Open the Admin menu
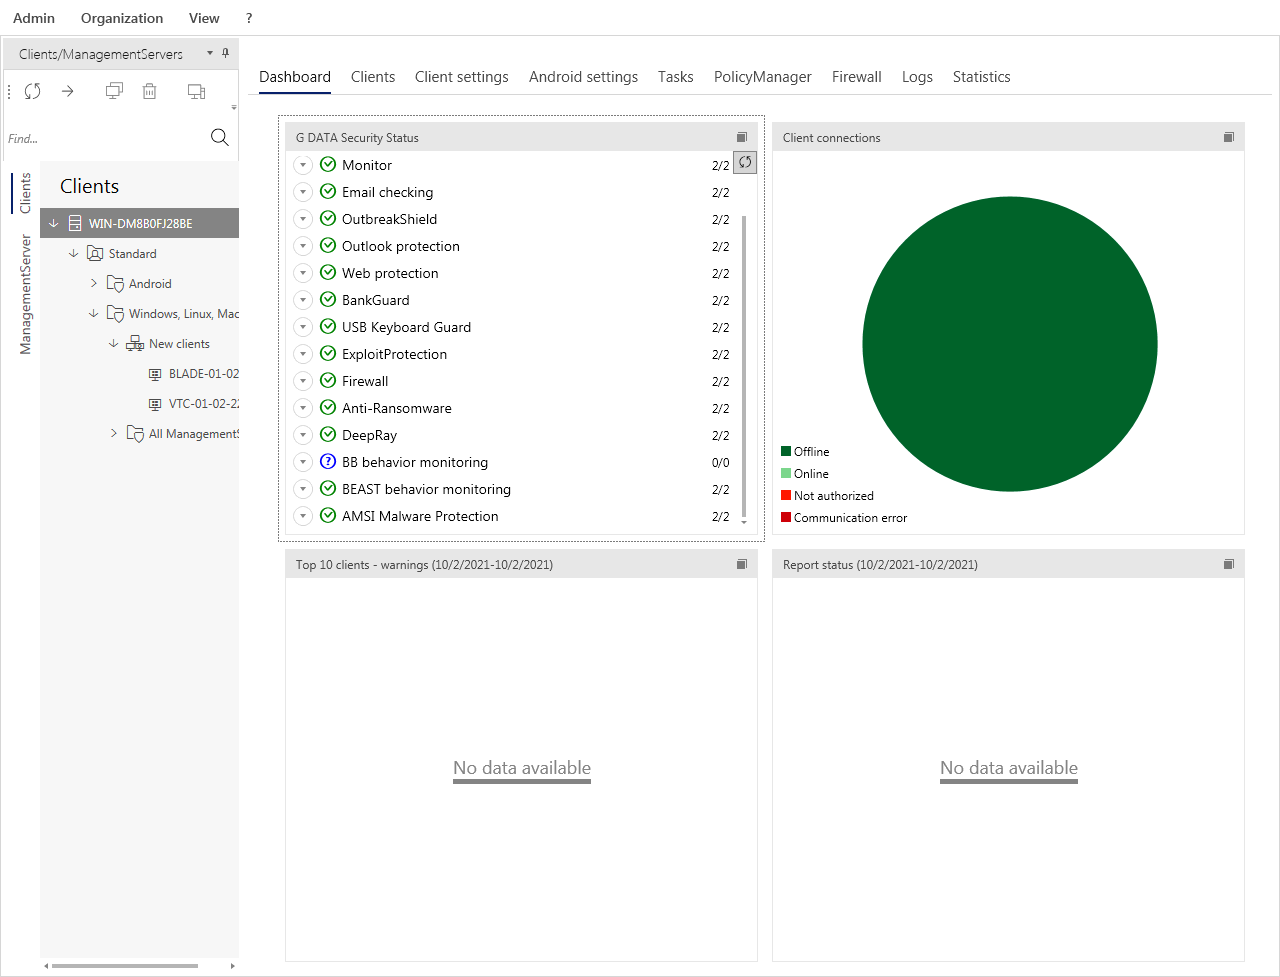This screenshot has height=977, width=1280. click(34, 18)
